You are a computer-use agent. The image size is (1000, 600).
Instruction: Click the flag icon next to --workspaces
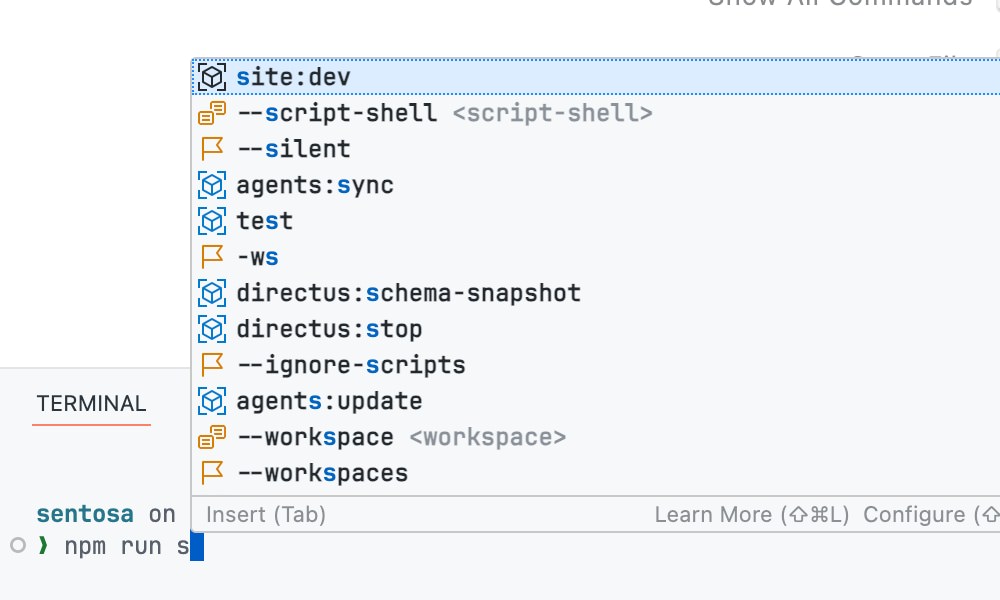(212, 472)
